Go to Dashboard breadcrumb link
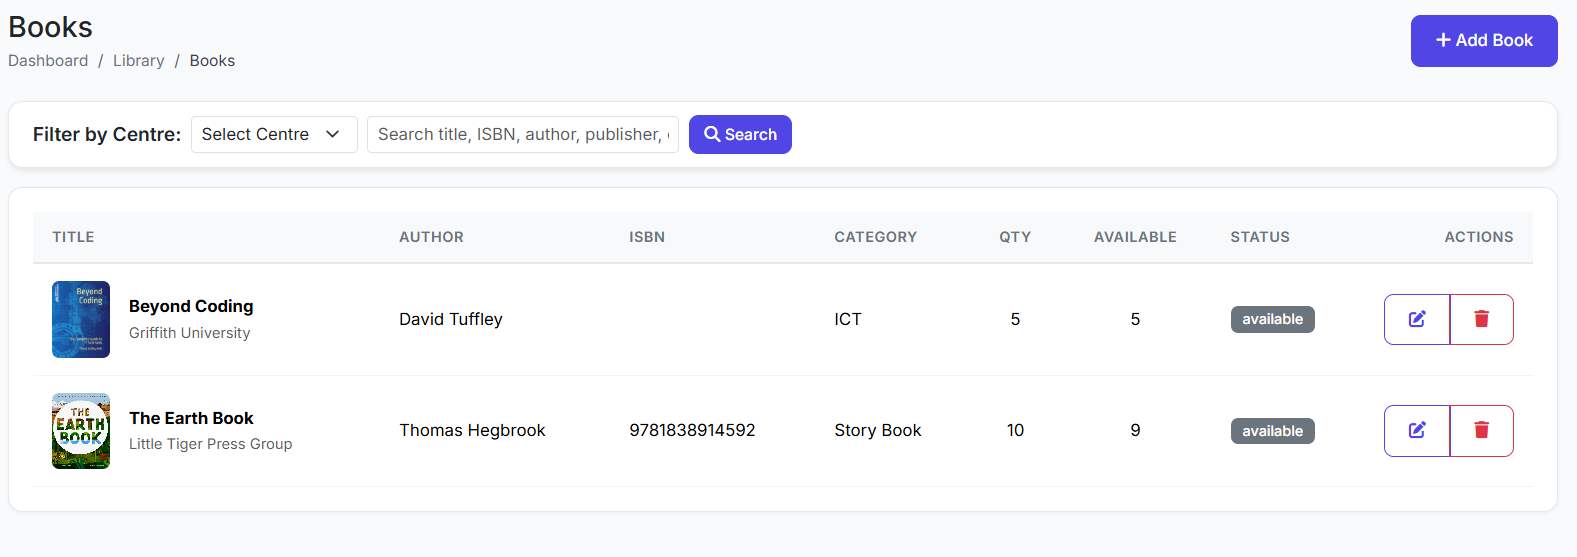 [48, 61]
